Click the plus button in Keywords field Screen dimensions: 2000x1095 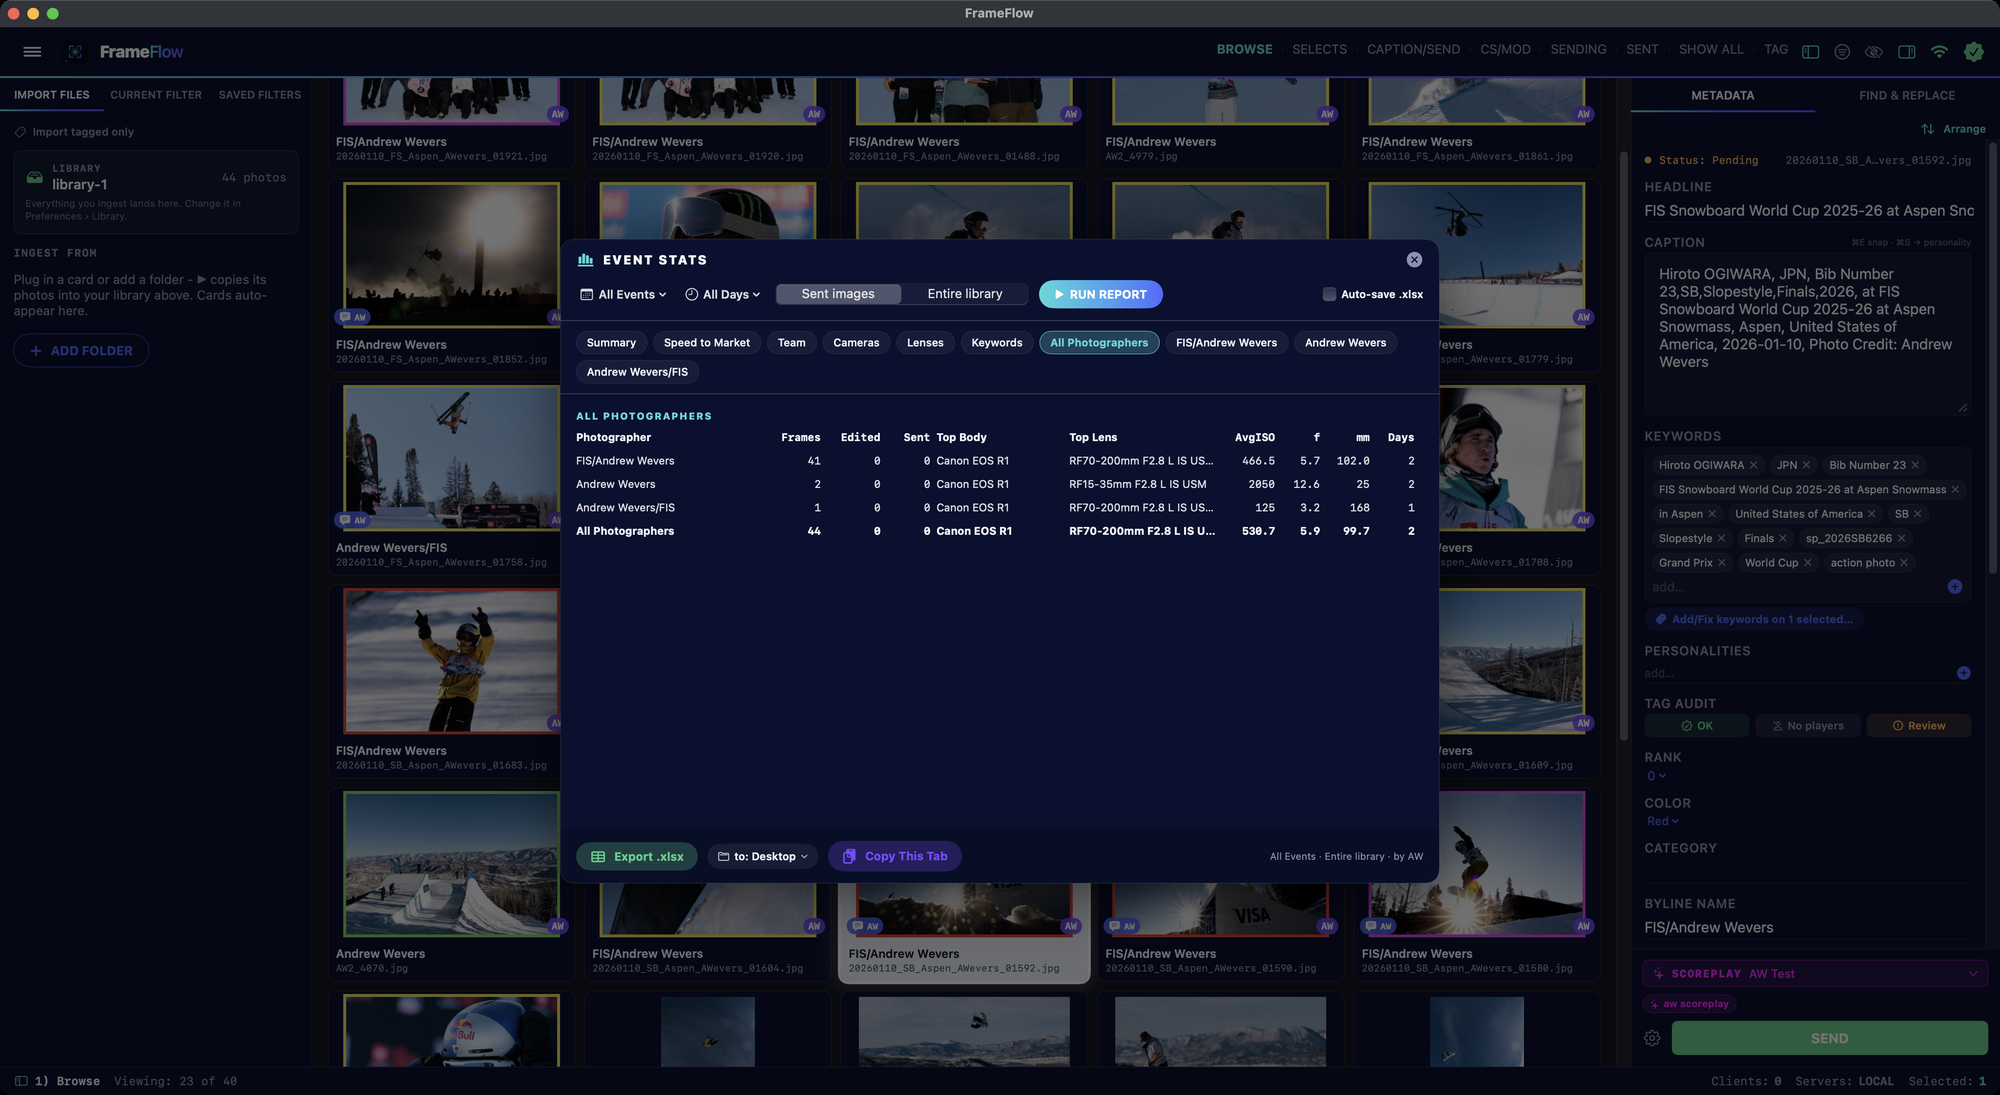(x=1955, y=587)
